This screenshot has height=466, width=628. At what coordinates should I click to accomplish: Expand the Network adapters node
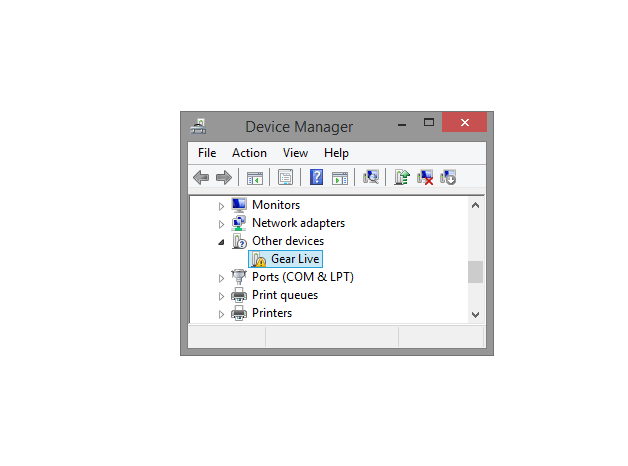(221, 224)
